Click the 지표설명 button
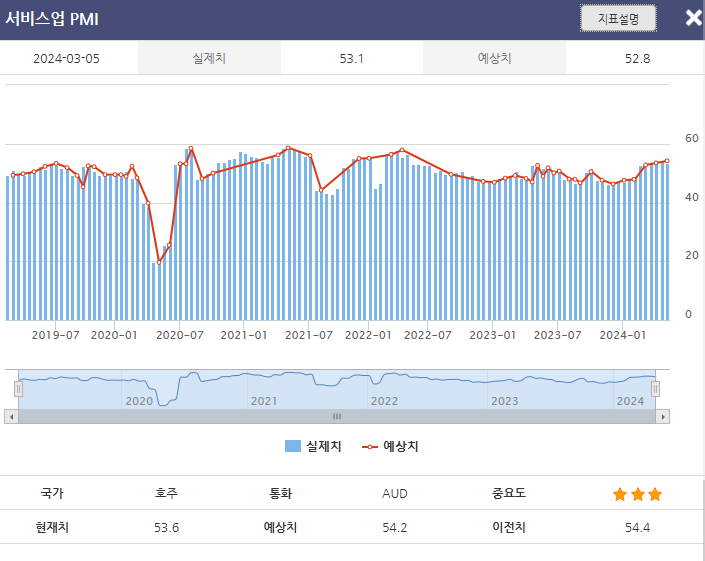The width and height of the screenshot is (705, 561). coord(618,18)
